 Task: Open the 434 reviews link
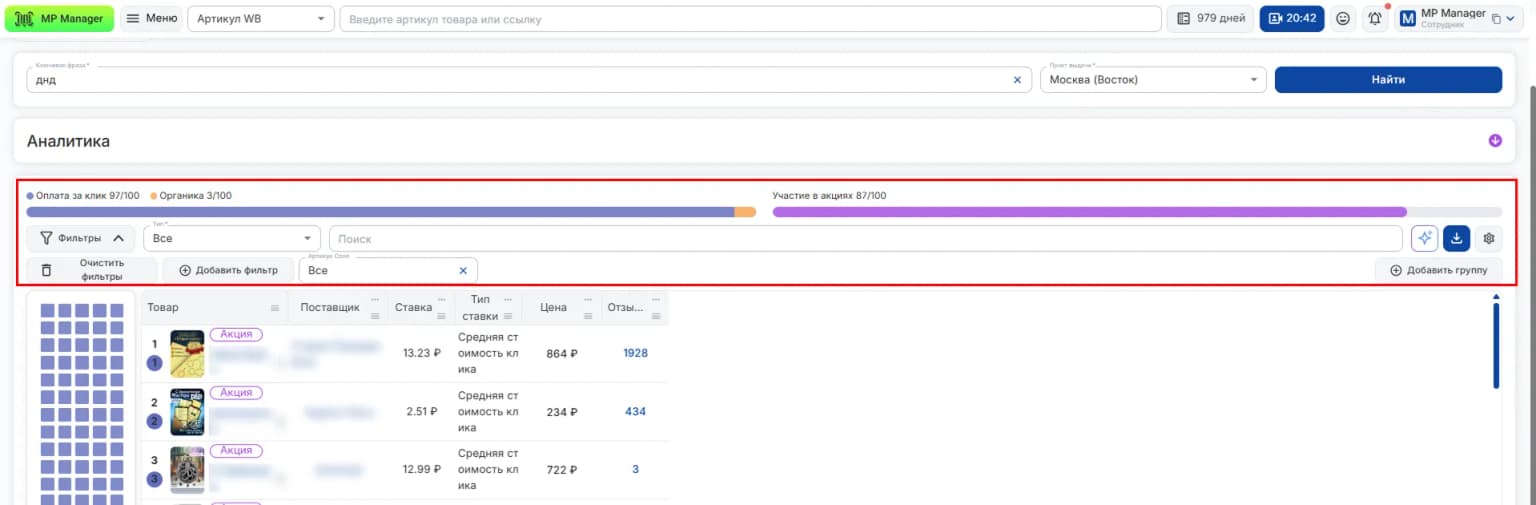point(635,411)
